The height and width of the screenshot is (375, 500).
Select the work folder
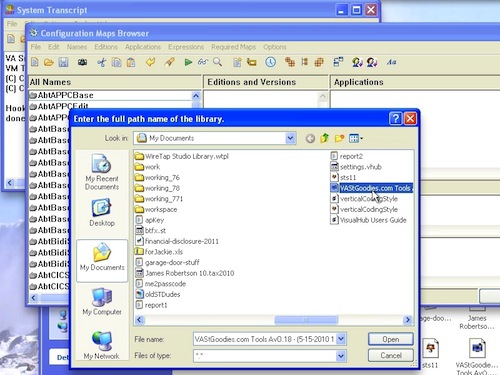[148, 167]
